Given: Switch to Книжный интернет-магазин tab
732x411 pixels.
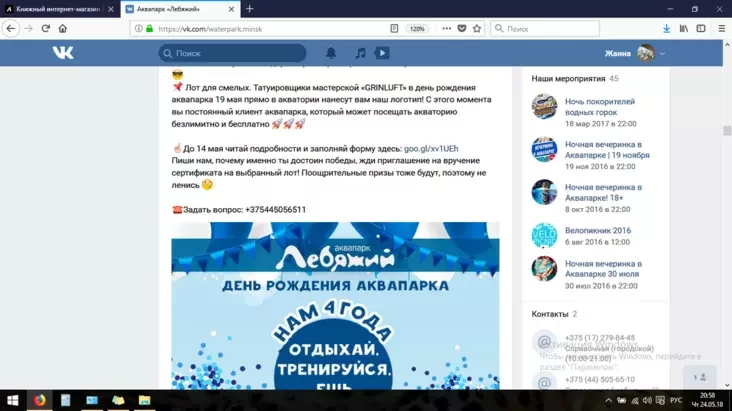Looking at the screenshot, I should [x=60, y=8].
